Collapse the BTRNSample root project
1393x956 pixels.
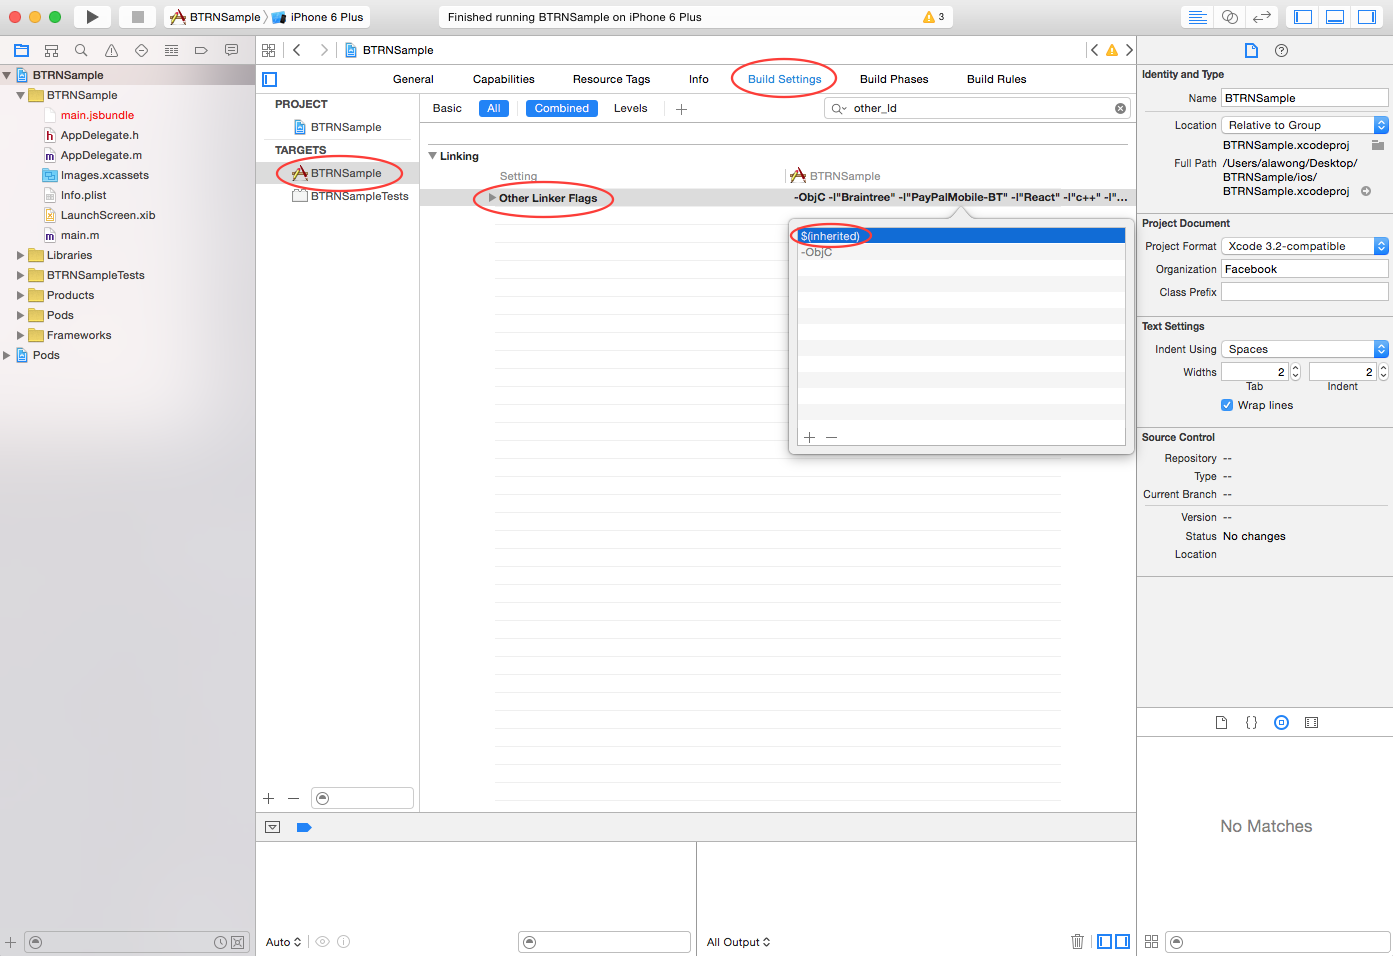click(x=7, y=75)
